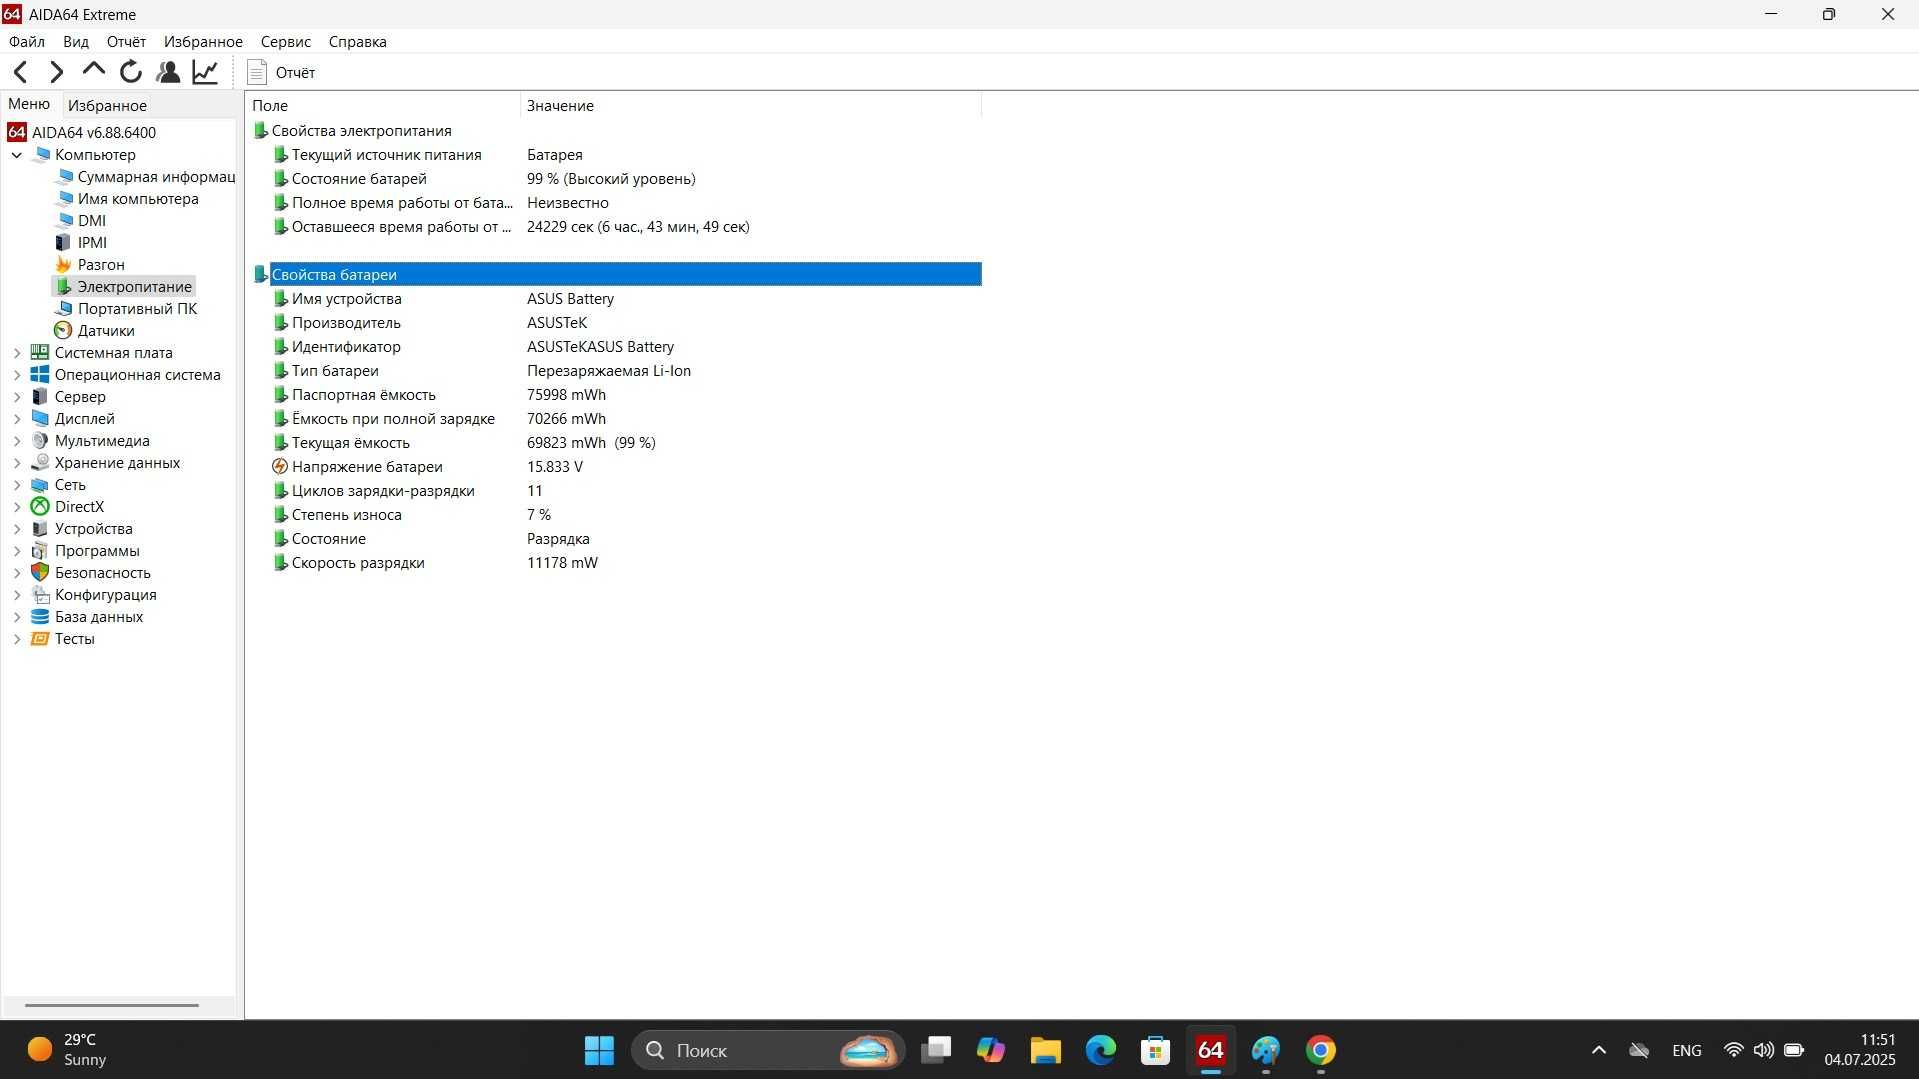Screen dimensions: 1919x1079
Task: Expand the Хранение данных node
Action: click(17, 463)
